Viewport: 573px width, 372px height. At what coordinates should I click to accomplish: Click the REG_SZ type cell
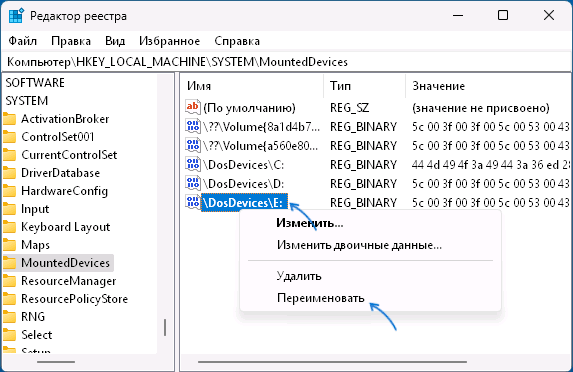pos(349,108)
